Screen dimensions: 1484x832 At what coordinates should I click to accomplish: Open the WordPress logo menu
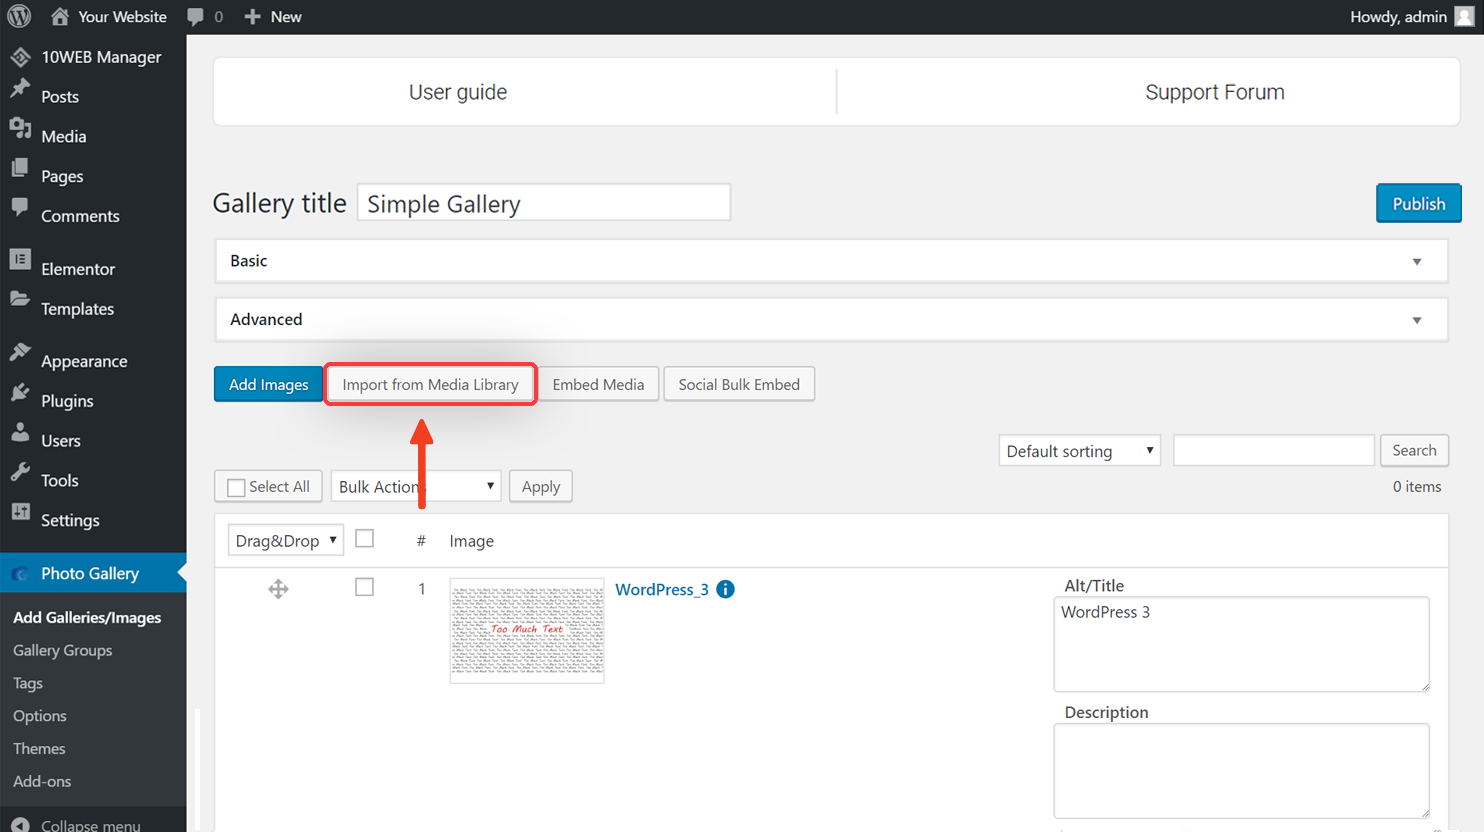pos(19,16)
